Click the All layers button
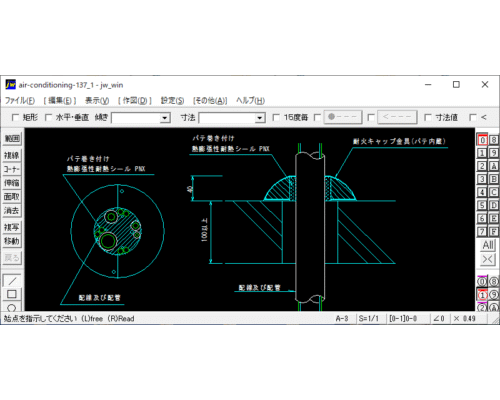 click(x=488, y=245)
